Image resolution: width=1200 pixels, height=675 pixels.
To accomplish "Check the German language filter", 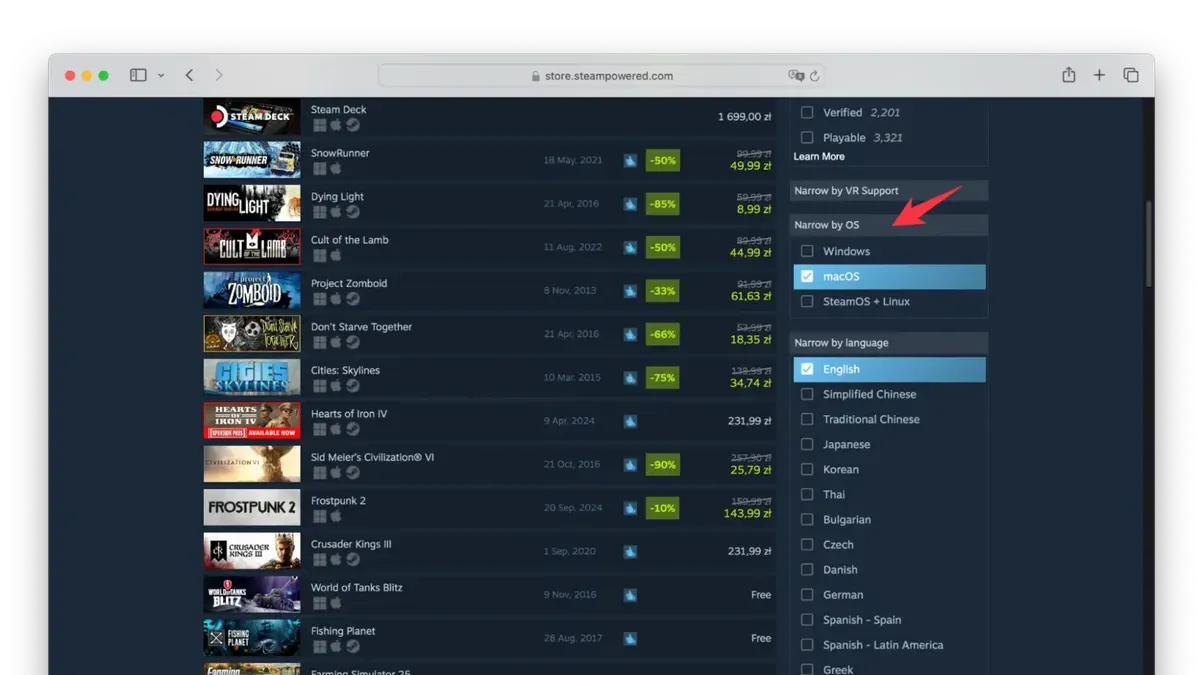I will 807,595.
